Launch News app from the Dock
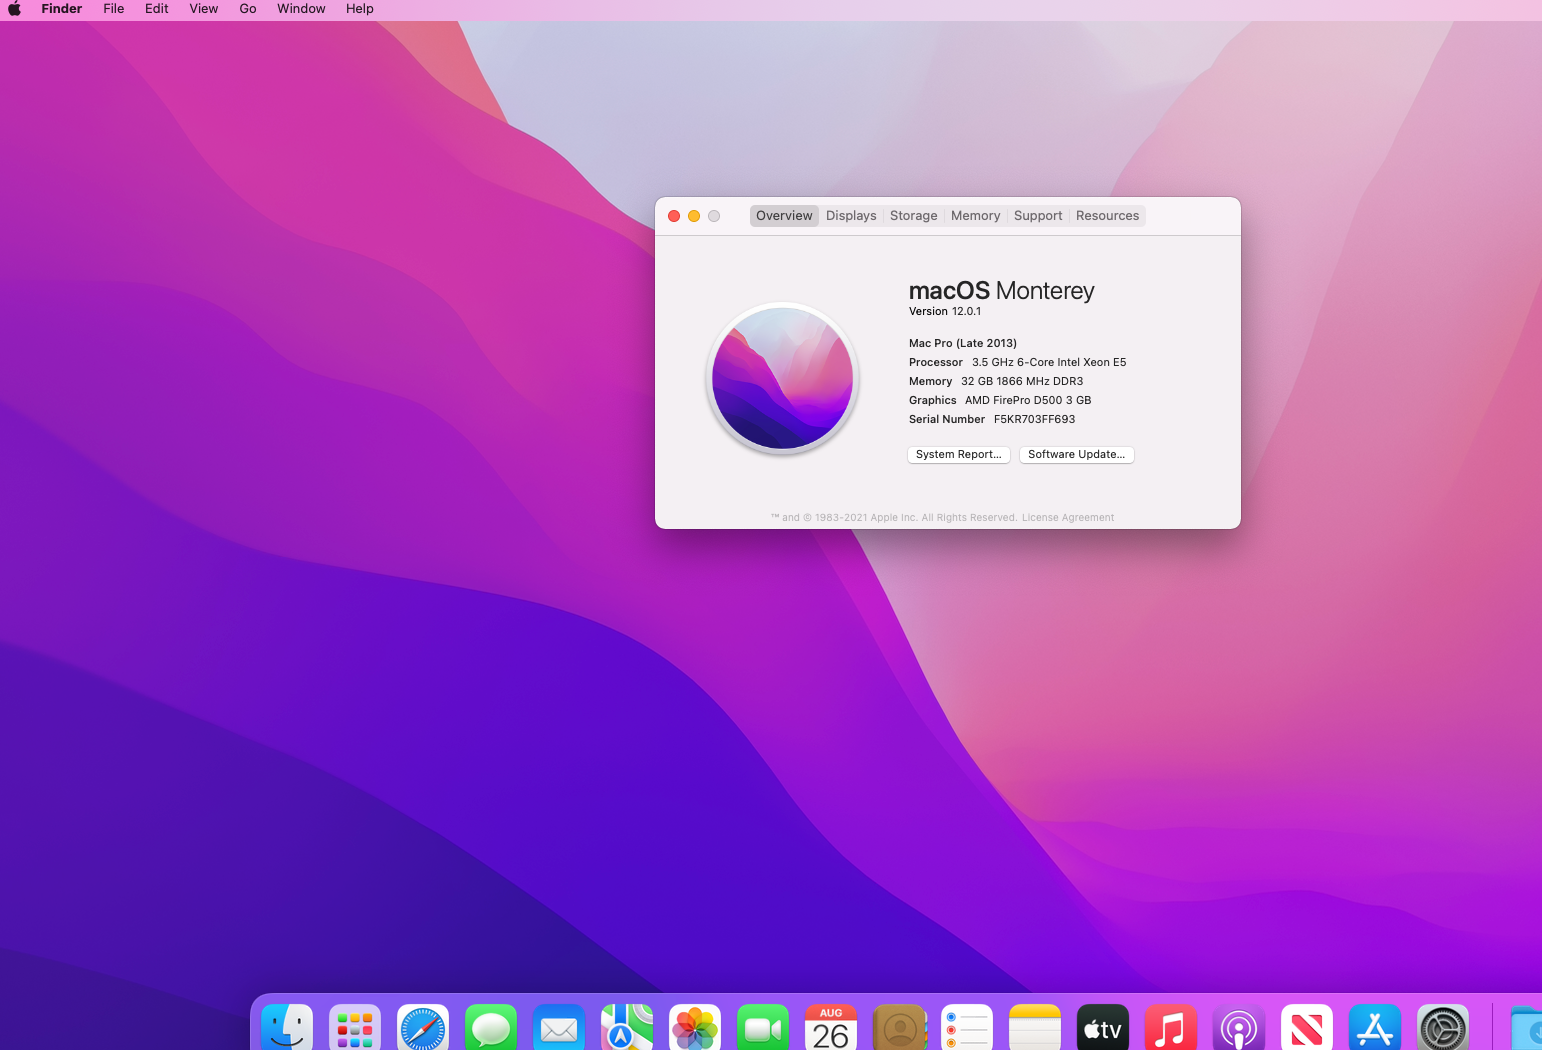This screenshot has height=1050, width=1542. [x=1307, y=1028]
